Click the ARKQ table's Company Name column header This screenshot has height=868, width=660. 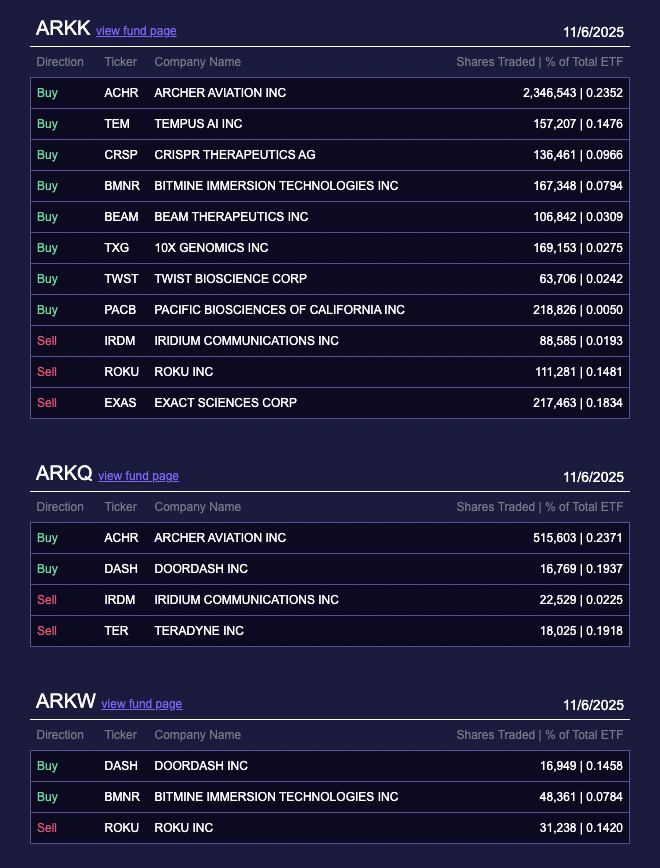197,507
